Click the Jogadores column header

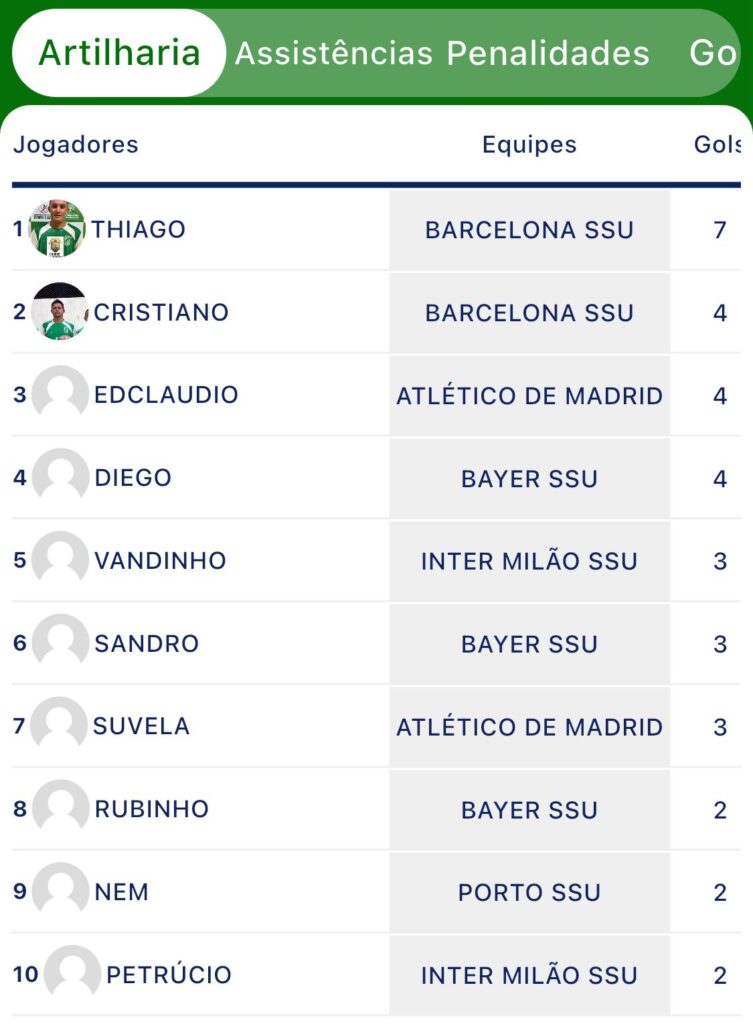coord(76,145)
